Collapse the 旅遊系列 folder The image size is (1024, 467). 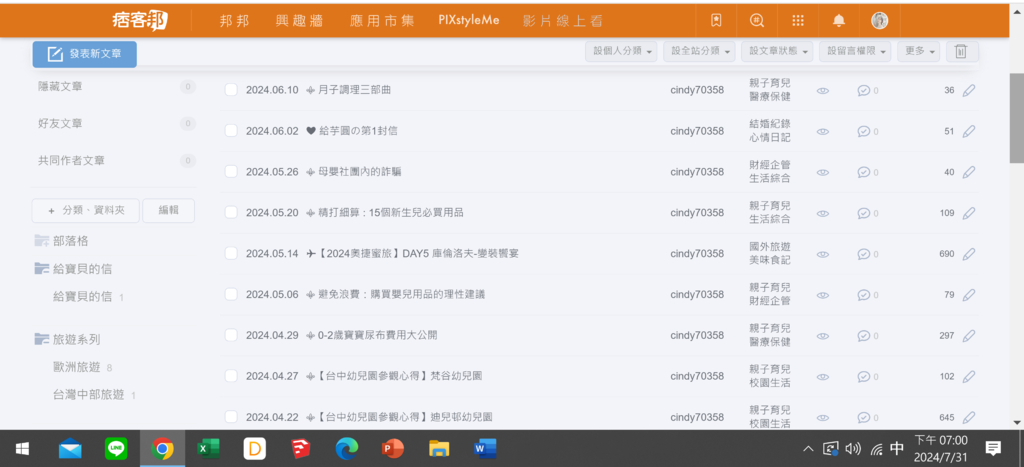[42, 339]
